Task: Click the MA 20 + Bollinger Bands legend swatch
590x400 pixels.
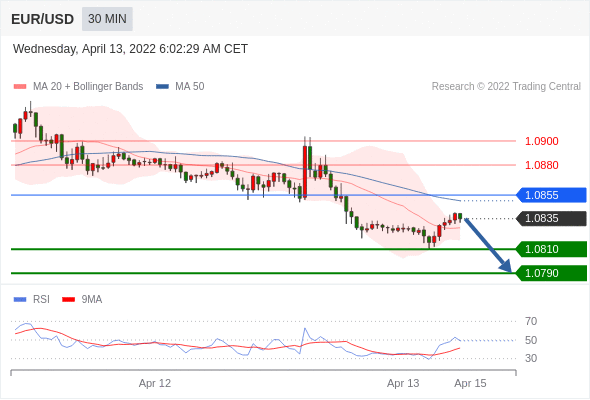Action: [x=20, y=87]
